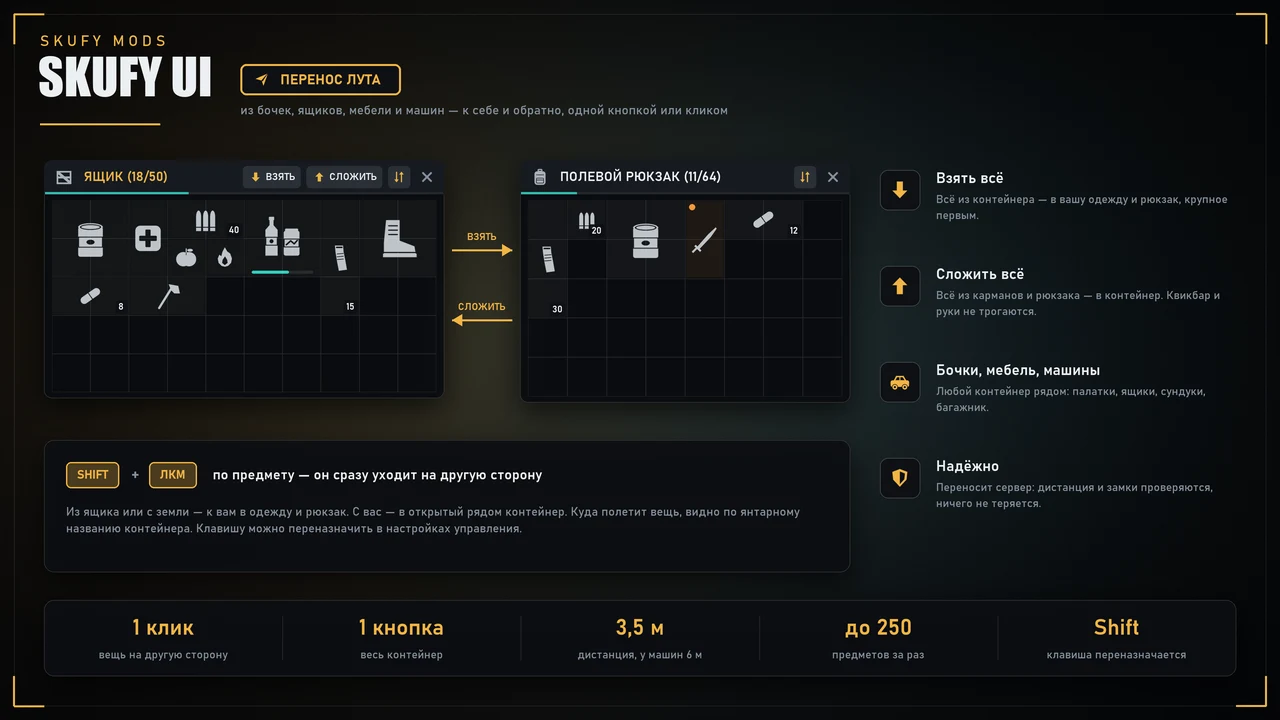
Task: Click the up-arrow icon beside Сложить всё
Action: [x=900, y=286]
